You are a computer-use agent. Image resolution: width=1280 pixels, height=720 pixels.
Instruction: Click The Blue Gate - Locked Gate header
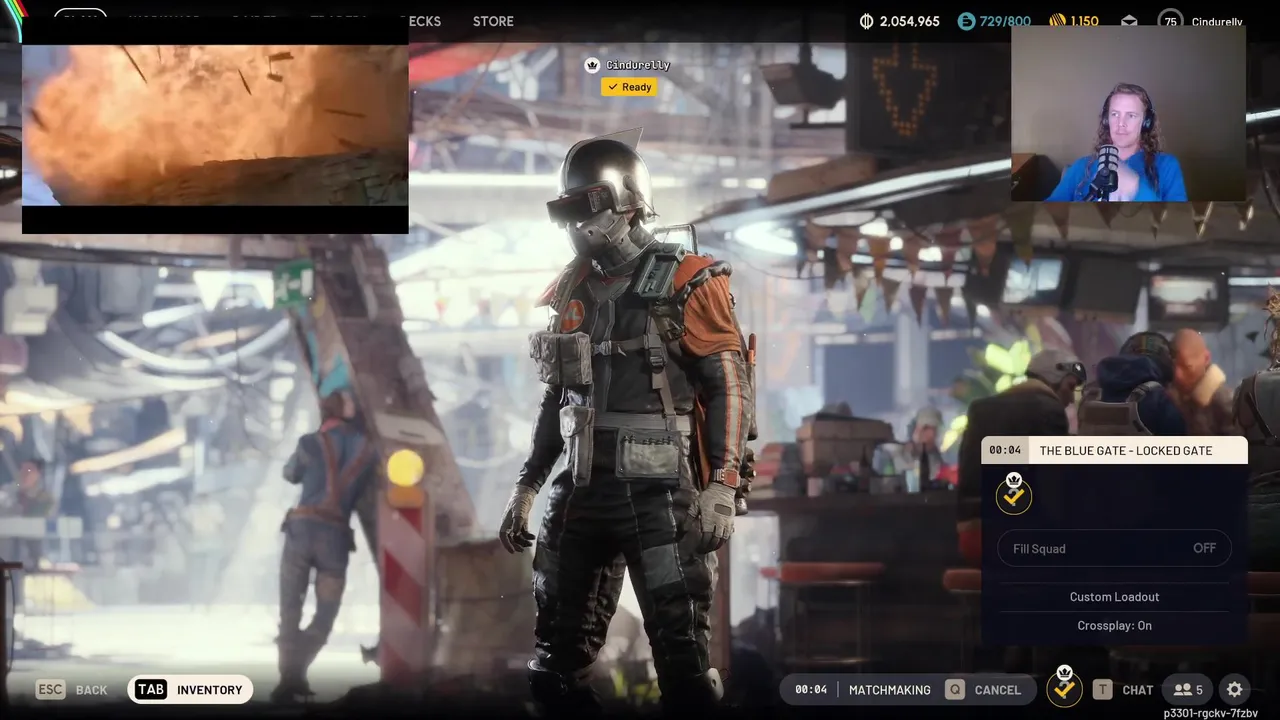(1114, 450)
